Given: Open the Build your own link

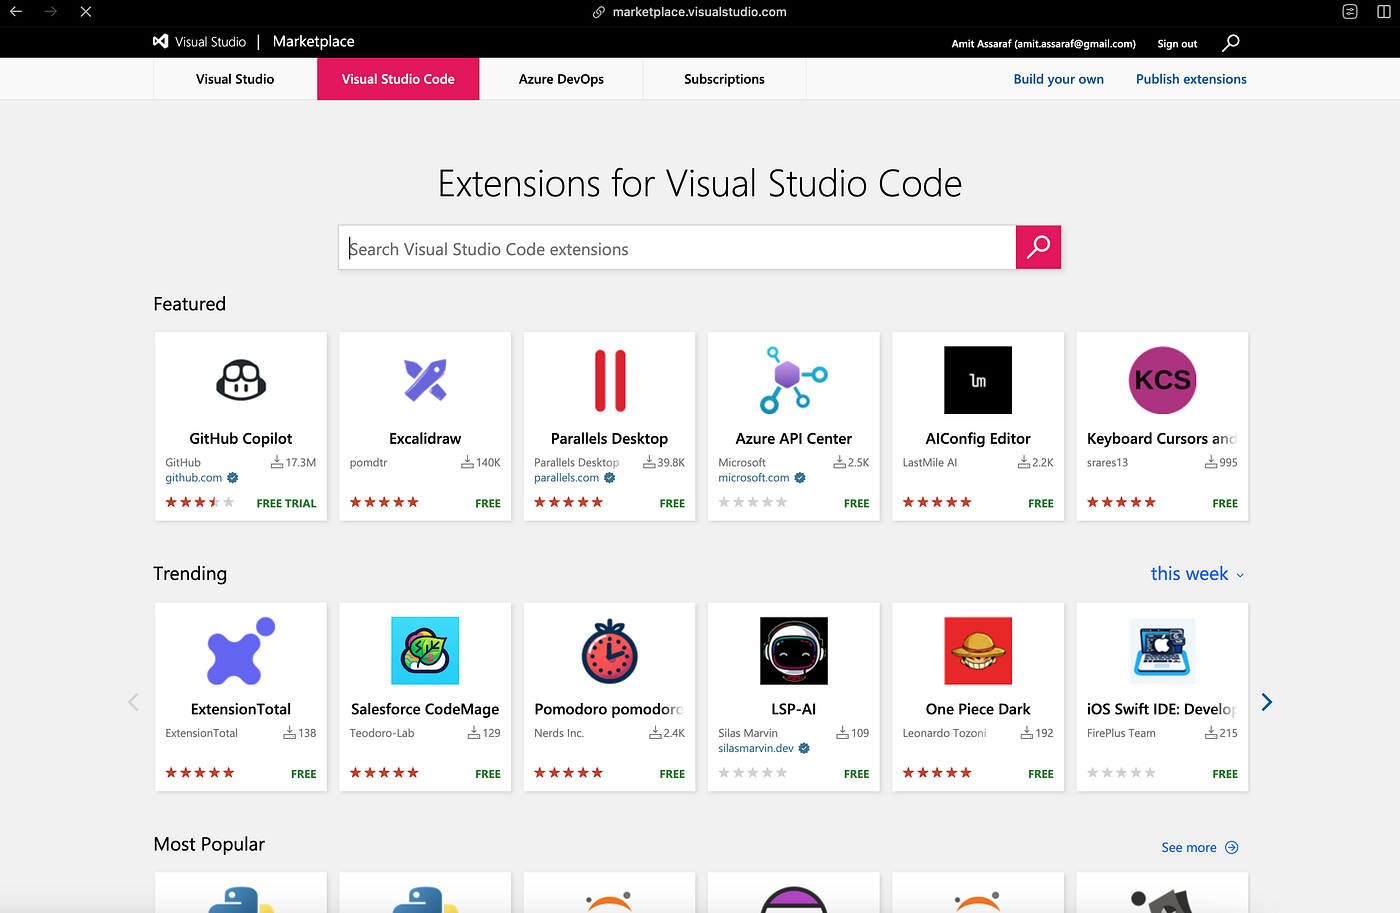Looking at the screenshot, I should click(1059, 79).
